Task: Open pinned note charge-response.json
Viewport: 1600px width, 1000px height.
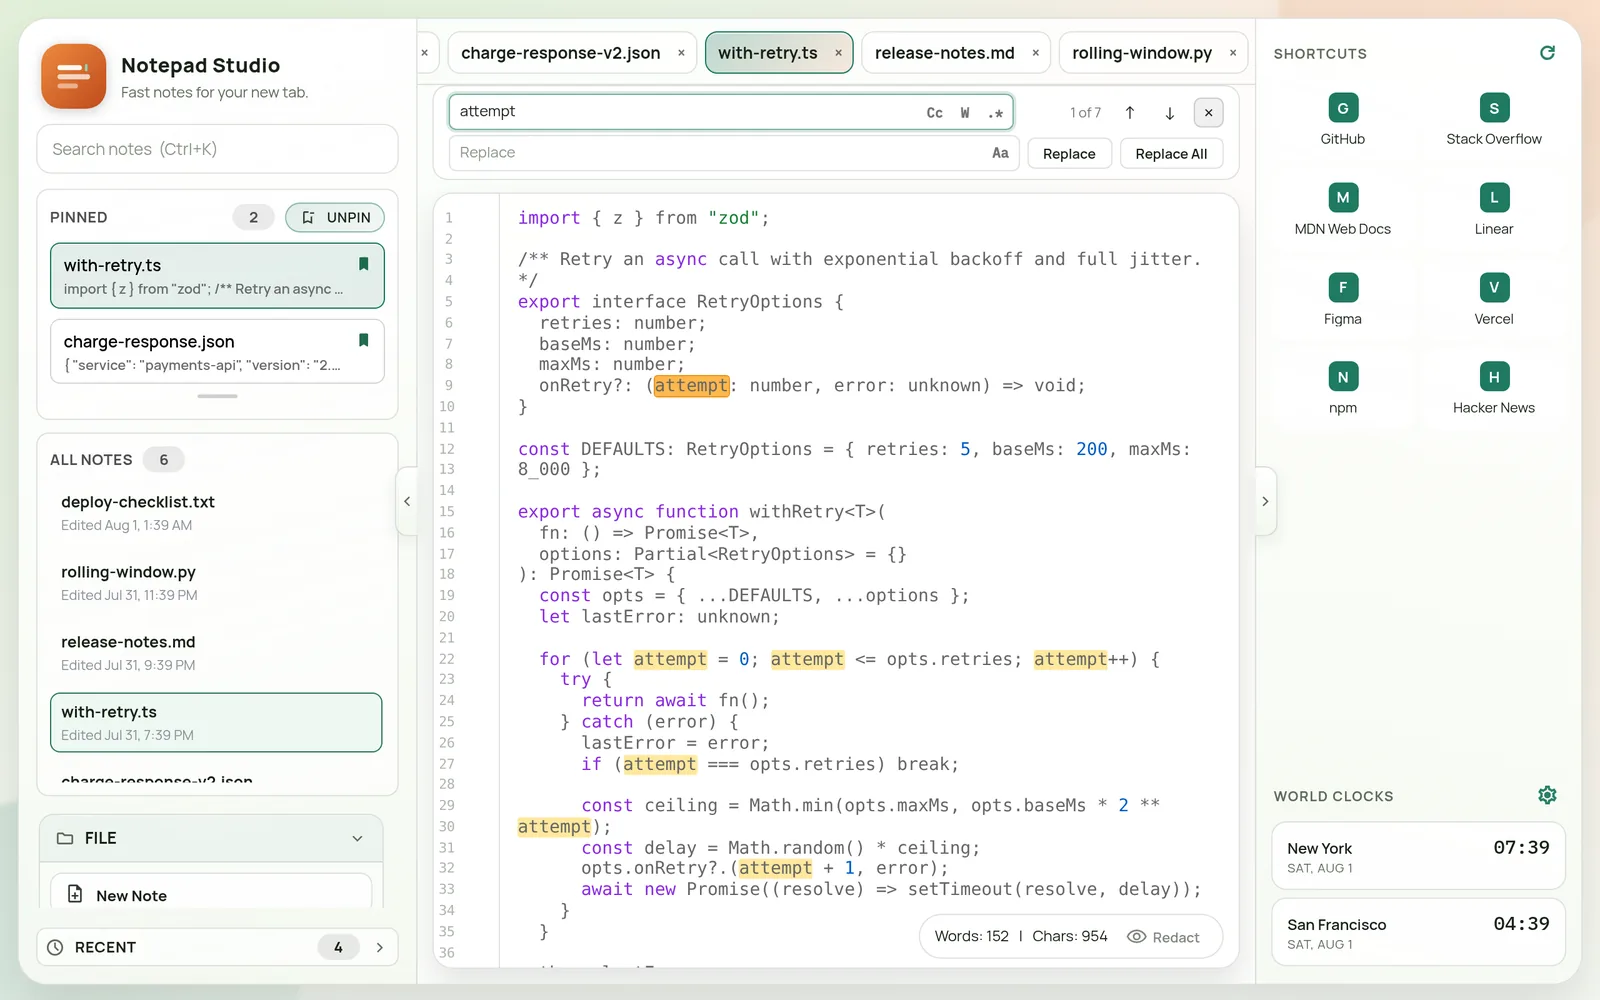Action: [217, 351]
